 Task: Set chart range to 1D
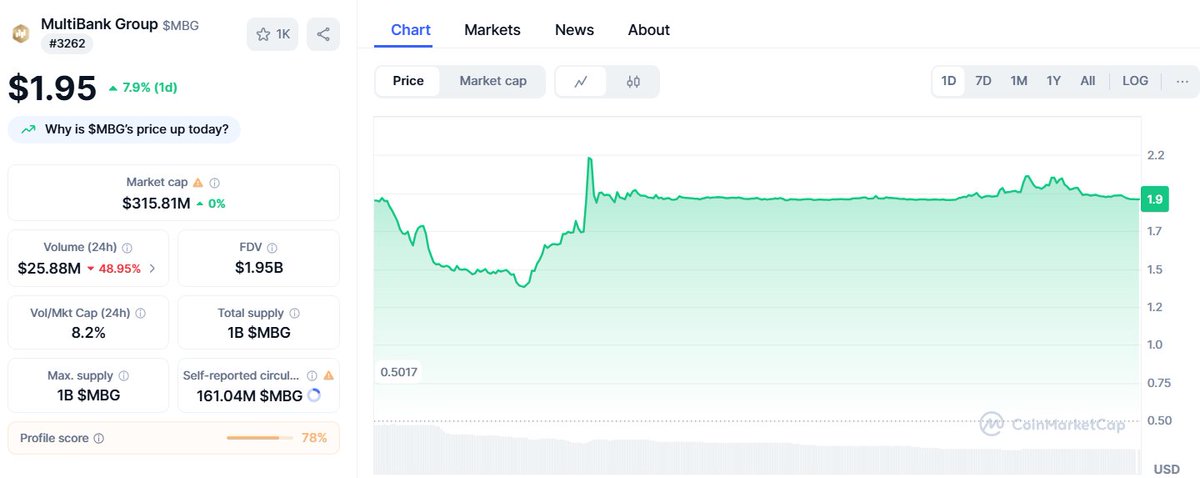coord(949,81)
